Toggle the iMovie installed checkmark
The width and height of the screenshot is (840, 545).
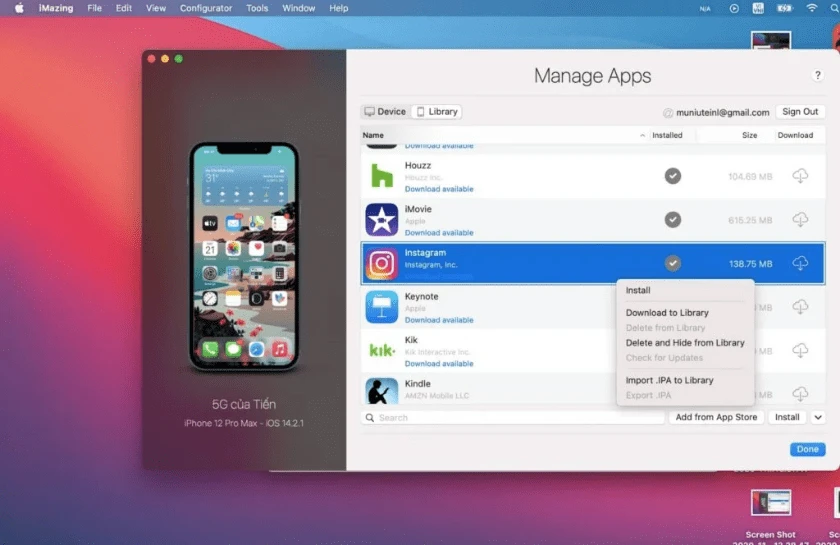pyautogui.click(x=672, y=220)
